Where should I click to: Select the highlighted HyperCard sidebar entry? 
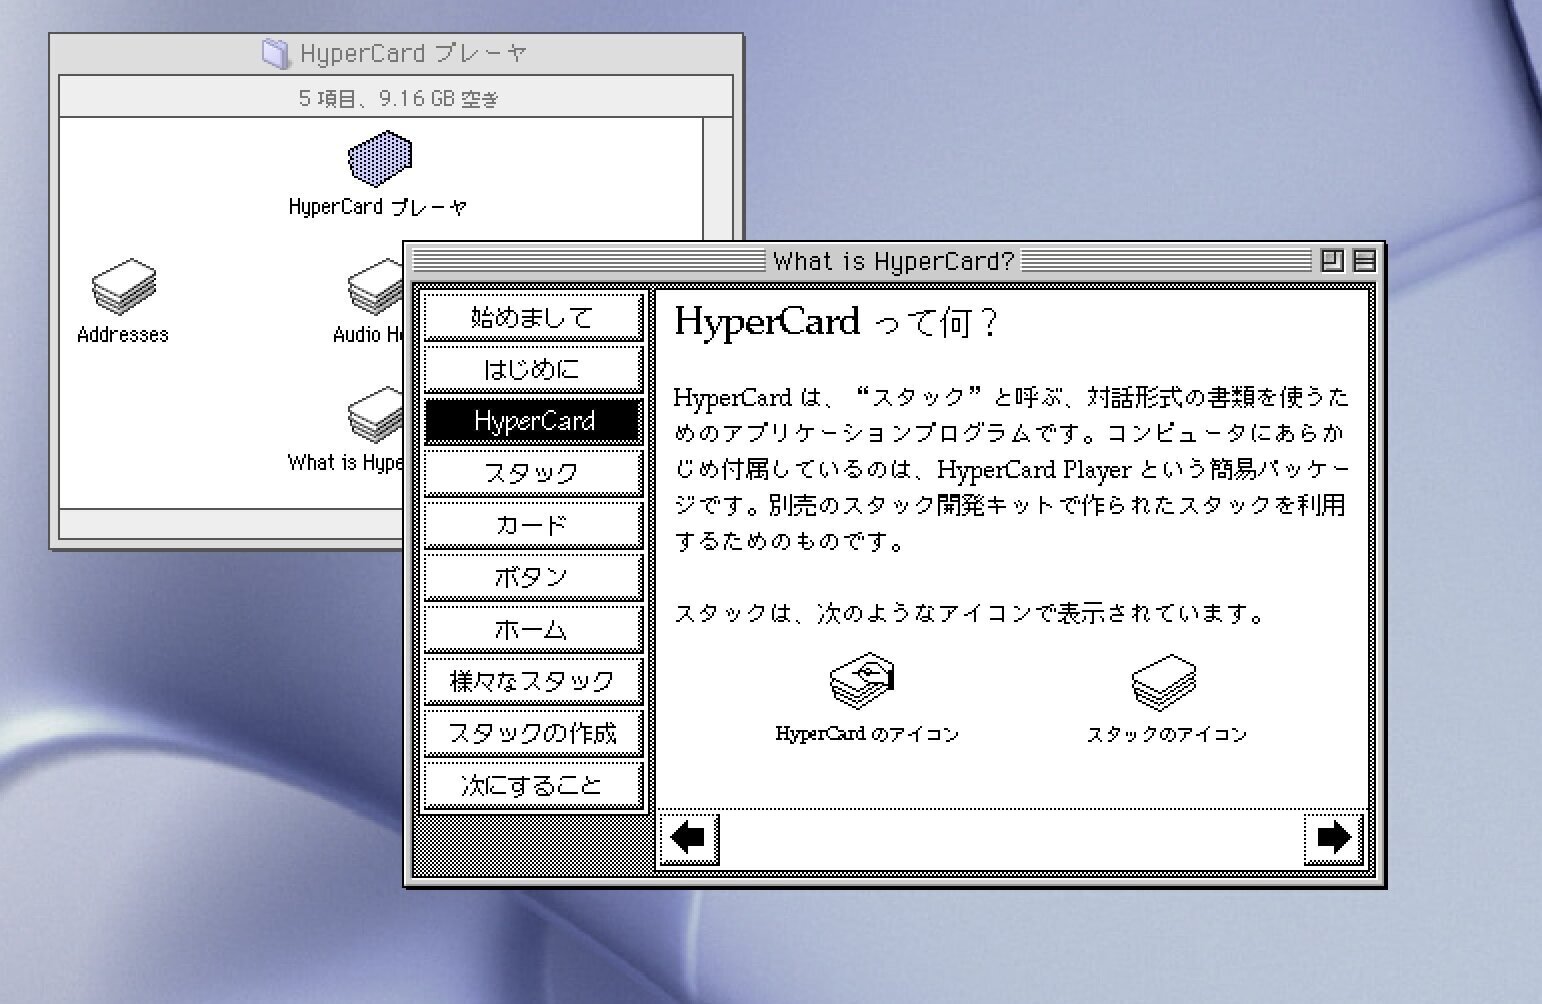(x=532, y=421)
